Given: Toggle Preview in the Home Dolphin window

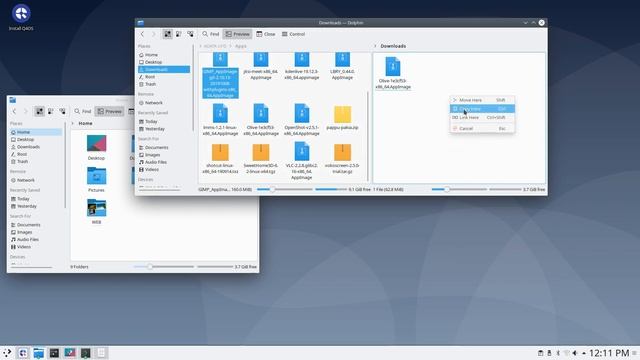Looking at the screenshot, I should [x=109, y=111].
